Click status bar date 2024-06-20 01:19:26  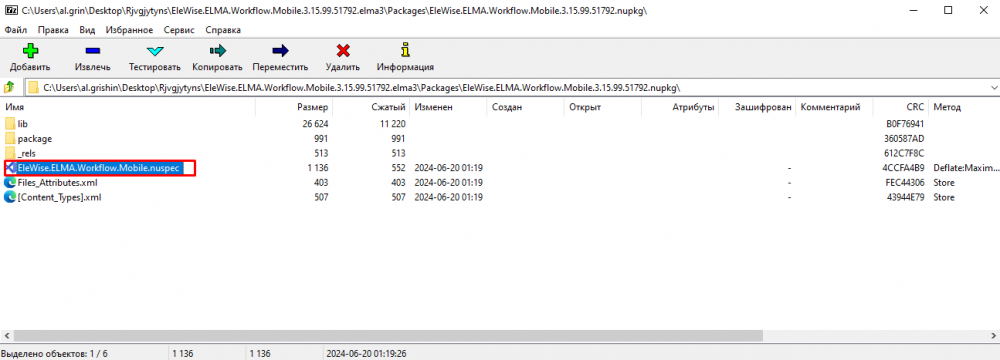tap(367, 353)
